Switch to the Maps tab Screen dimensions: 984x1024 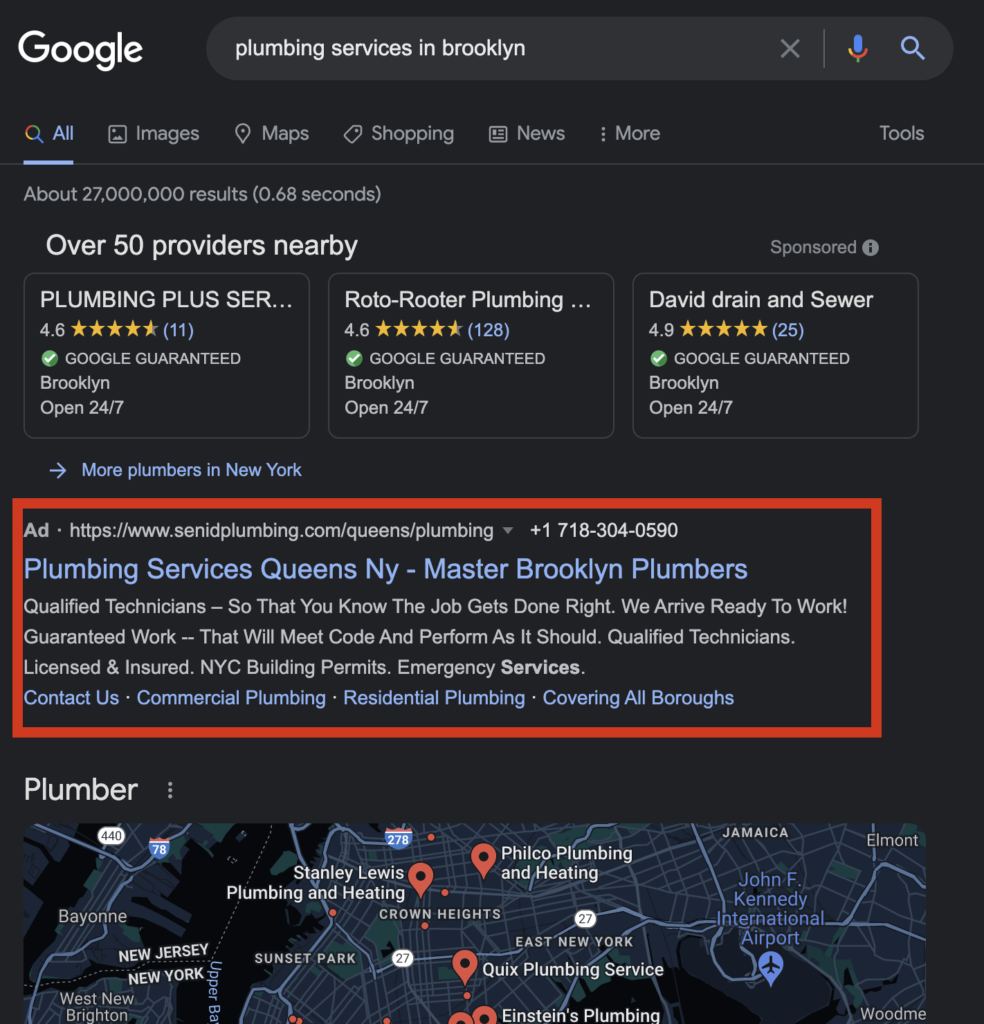coord(272,134)
